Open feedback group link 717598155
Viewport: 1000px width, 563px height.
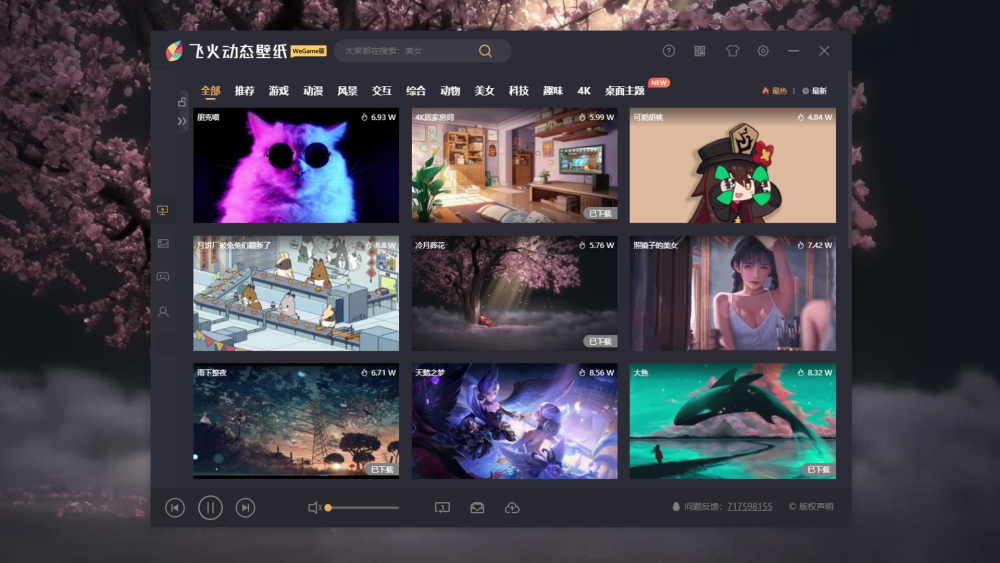(749, 506)
